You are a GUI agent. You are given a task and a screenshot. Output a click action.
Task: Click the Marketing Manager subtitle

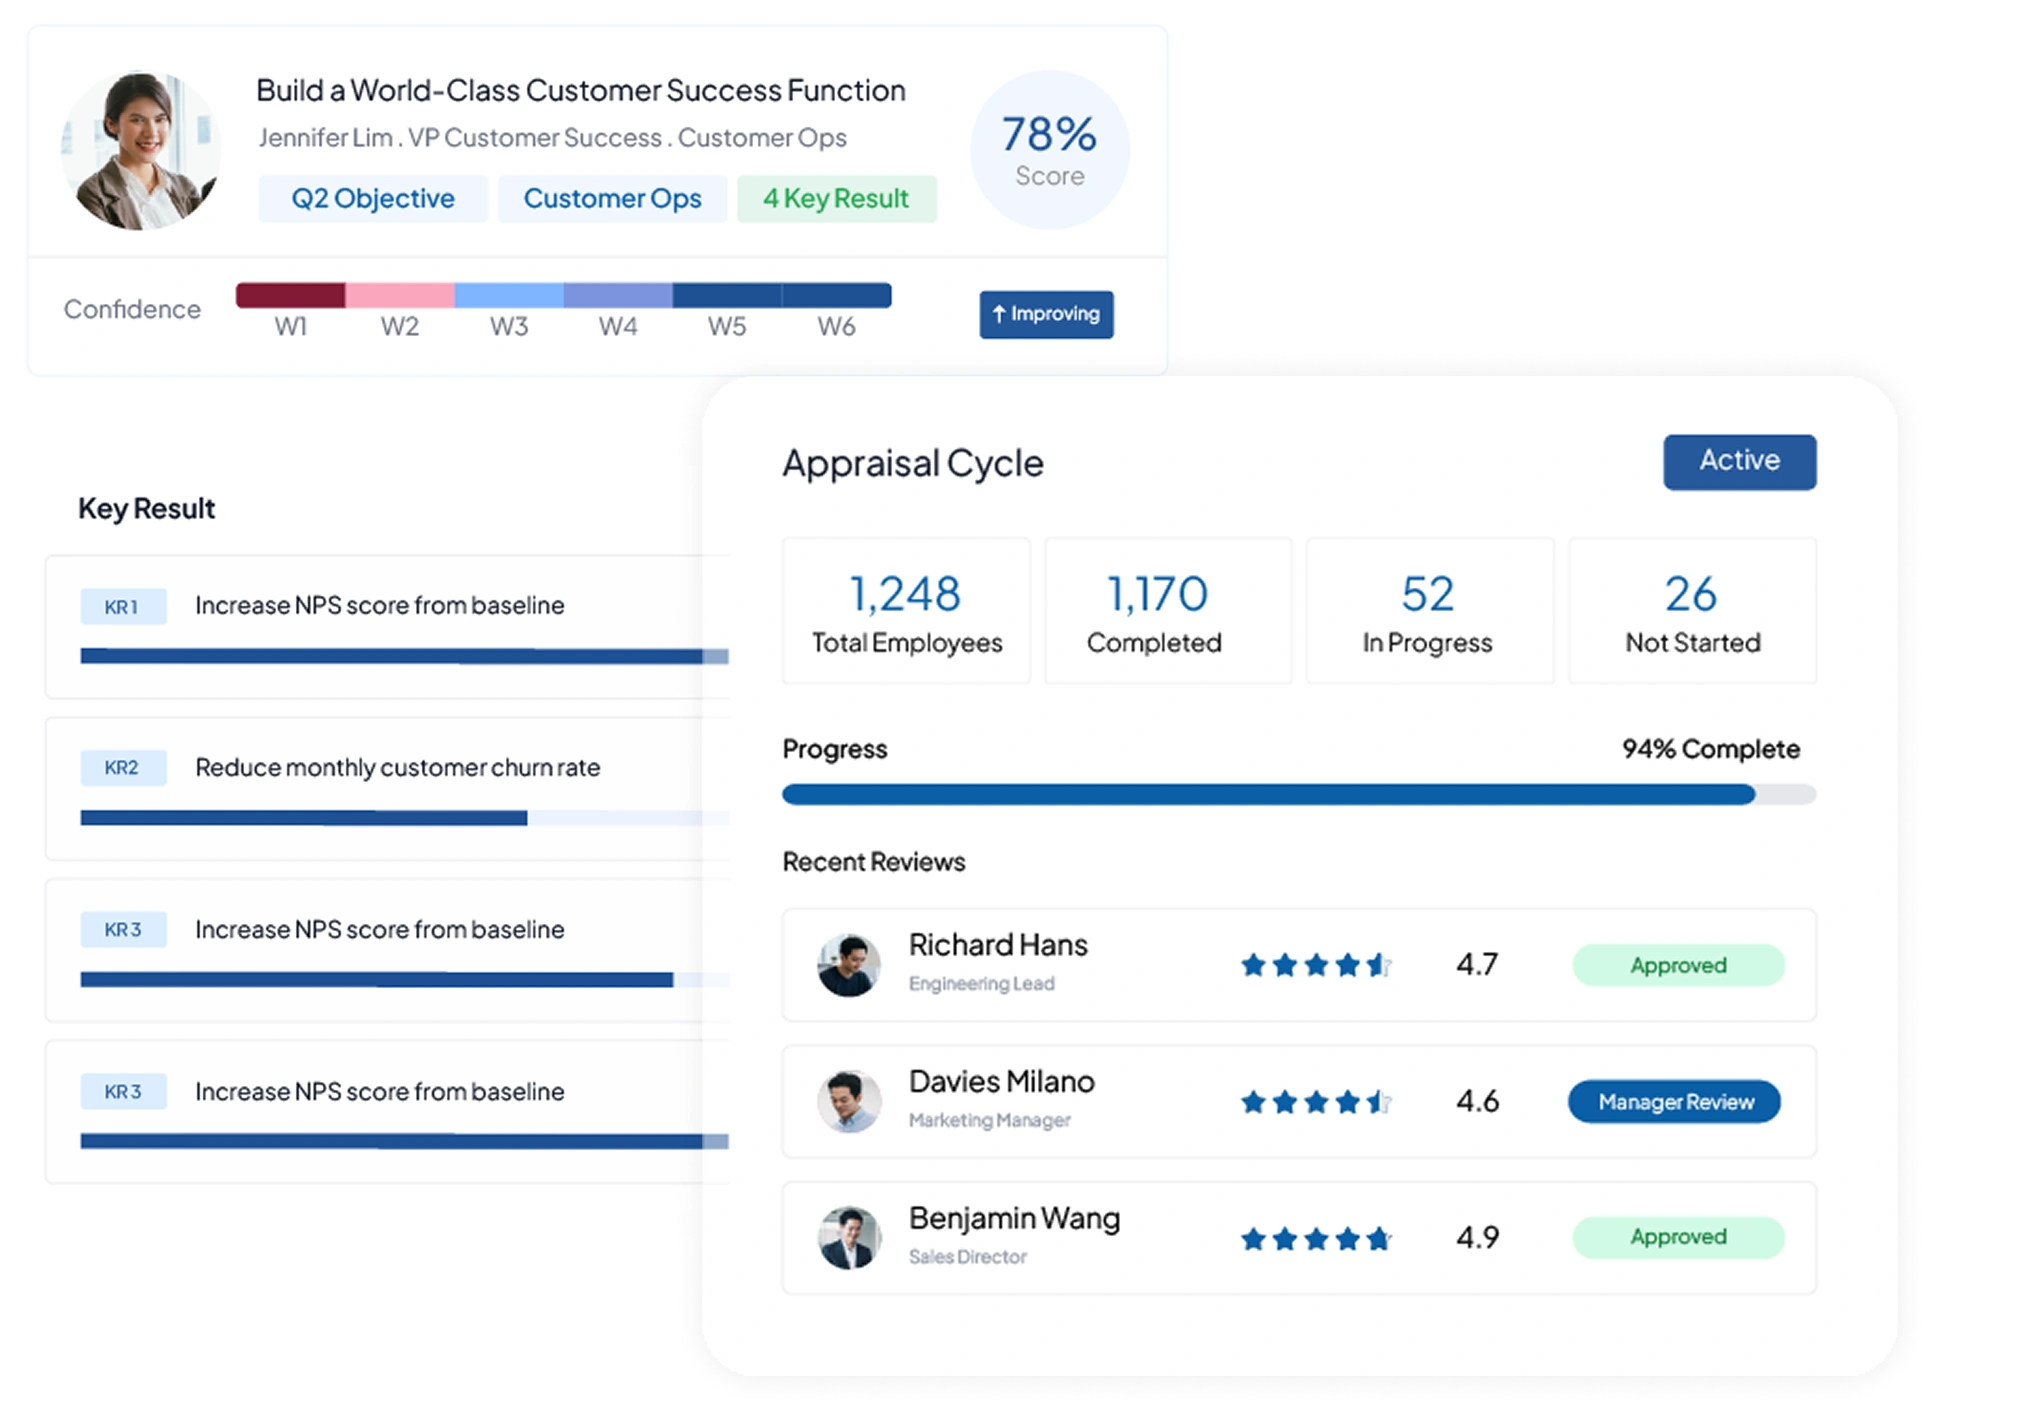(x=989, y=1121)
